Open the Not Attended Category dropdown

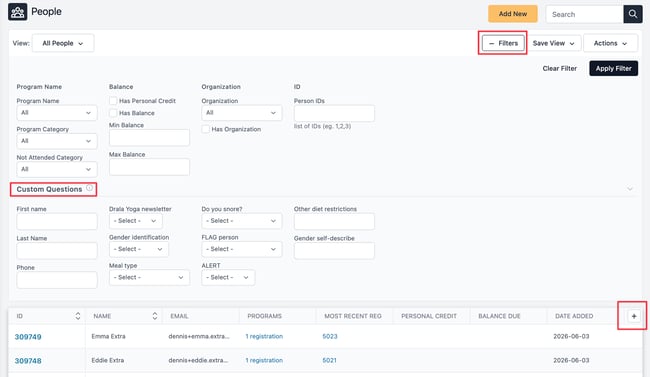point(57,169)
